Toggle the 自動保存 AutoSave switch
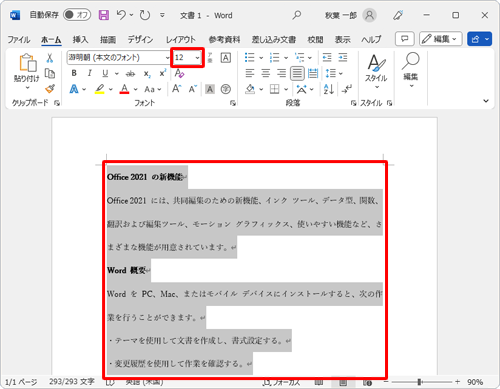This screenshot has height=389, width=500. click(77, 15)
